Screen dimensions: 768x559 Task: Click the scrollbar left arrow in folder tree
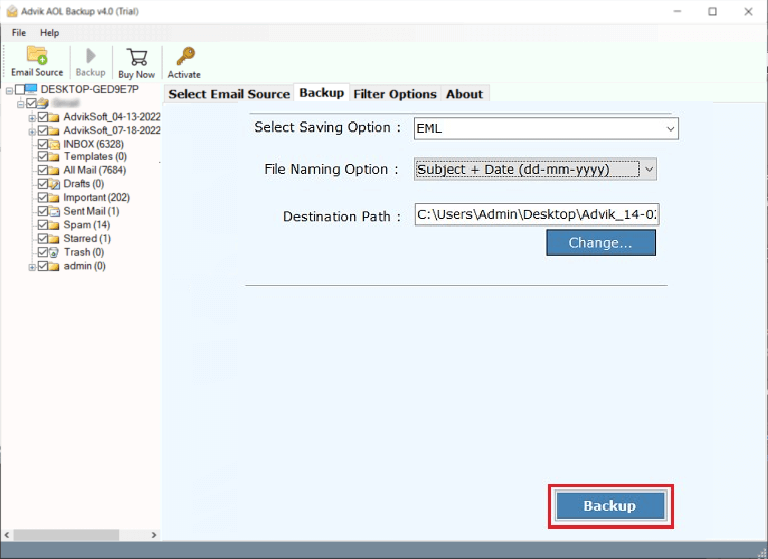[7, 535]
